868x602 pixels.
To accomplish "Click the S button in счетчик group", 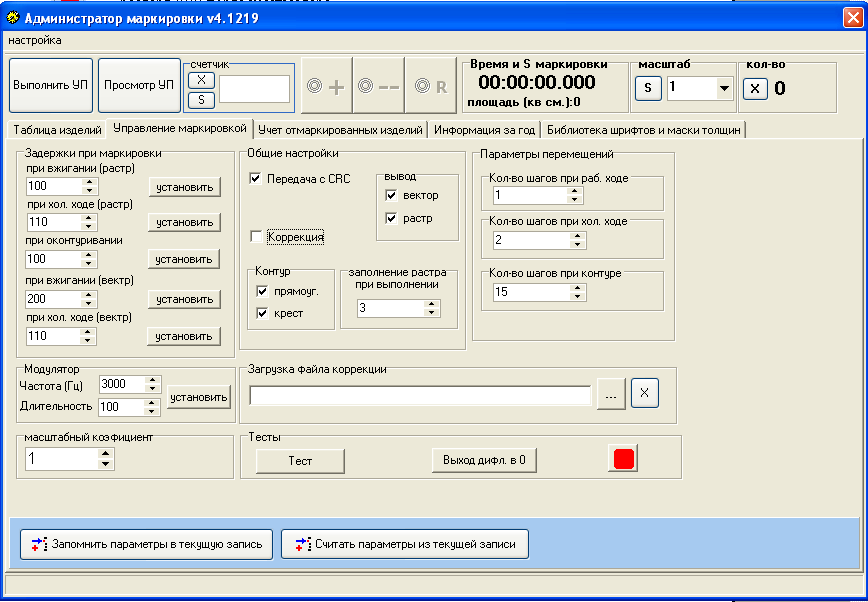I will [x=201, y=100].
